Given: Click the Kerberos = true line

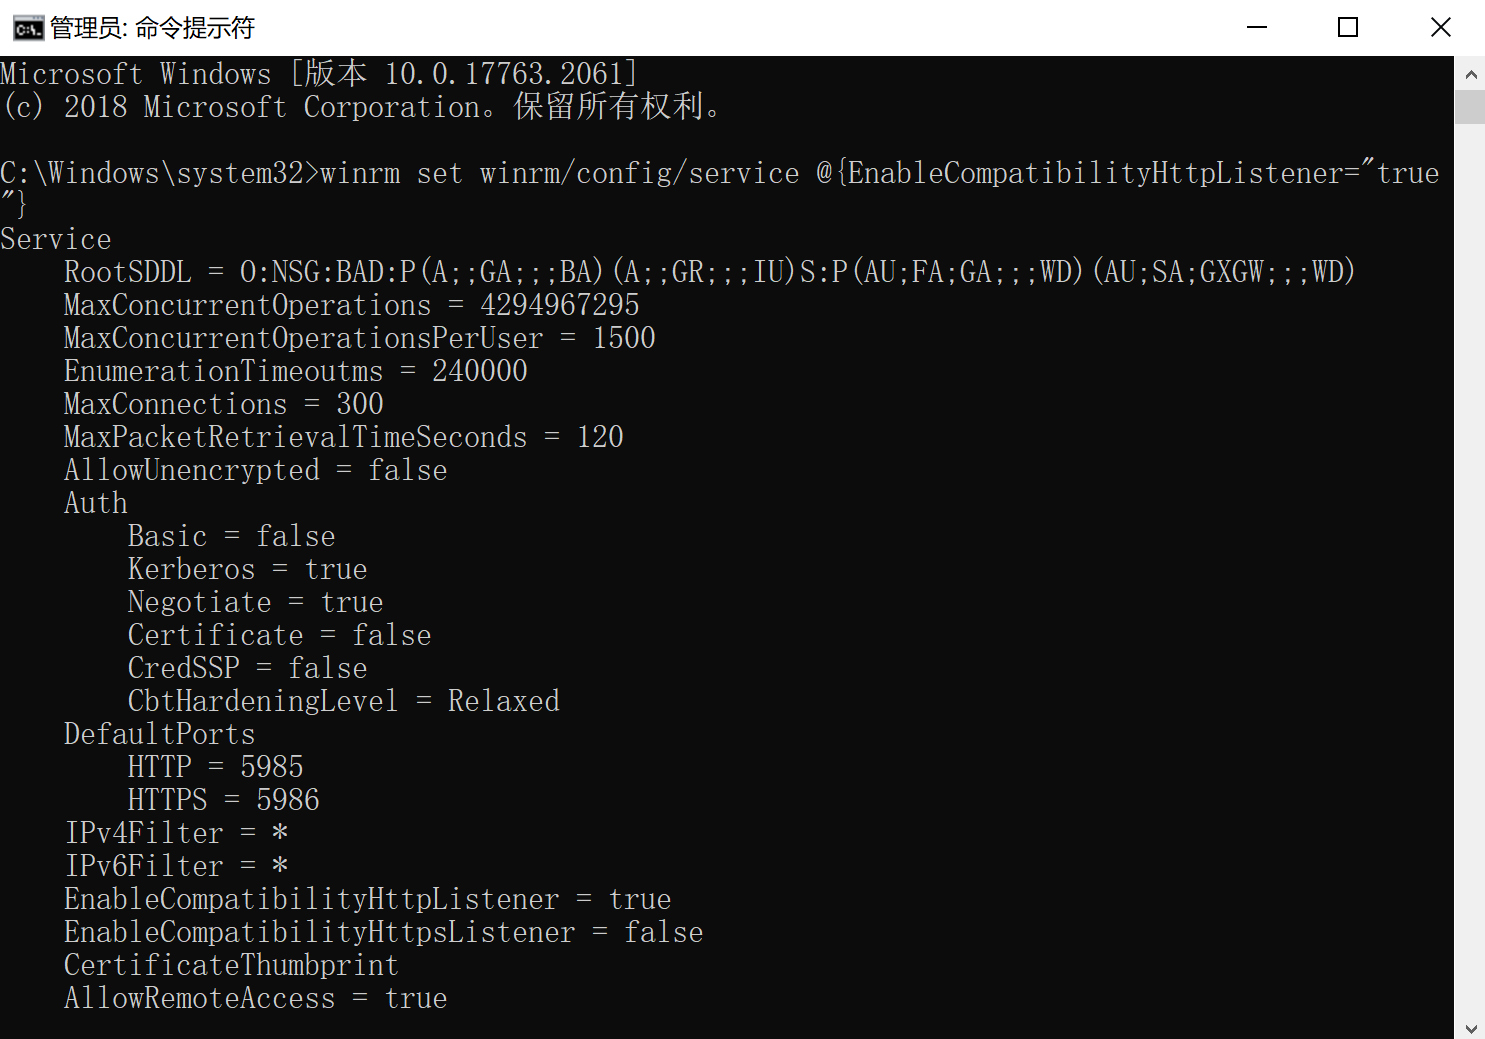Looking at the screenshot, I should (247, 569).
